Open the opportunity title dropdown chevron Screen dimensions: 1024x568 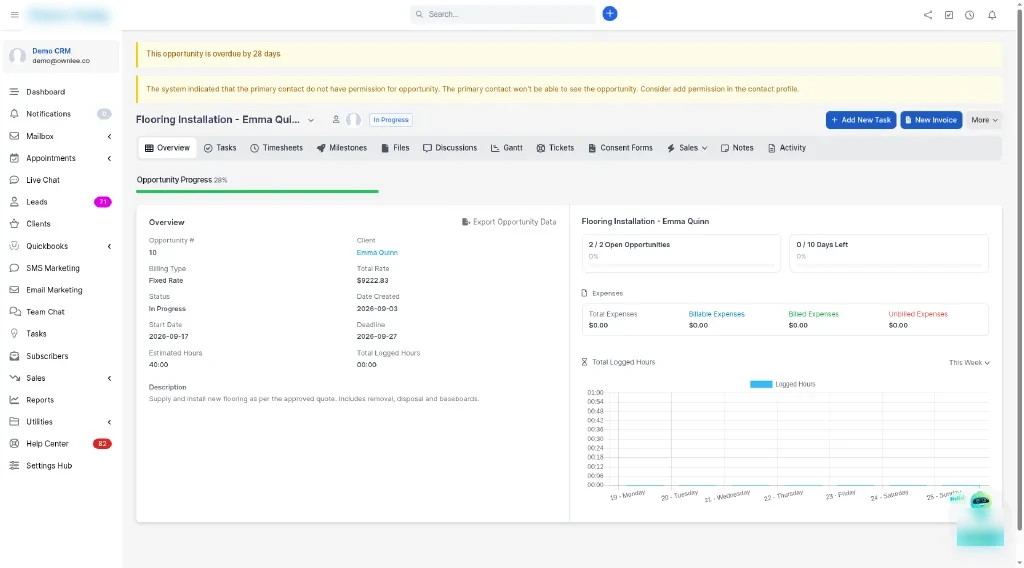[x=311, y=120]
